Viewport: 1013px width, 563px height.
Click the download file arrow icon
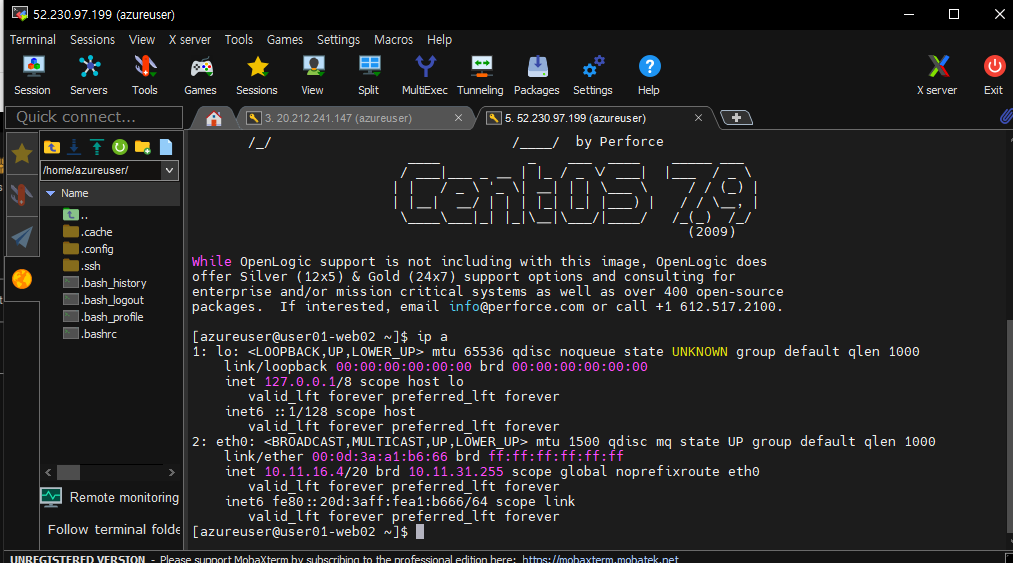point(74,147)
